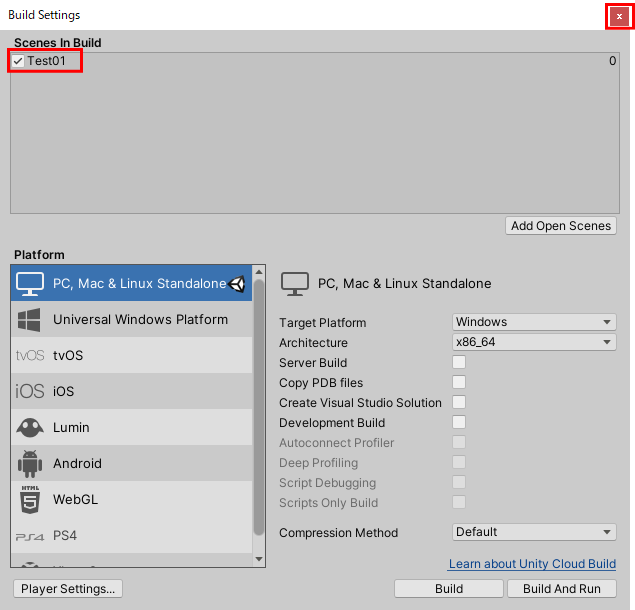Click the platform list scroll up arrow
Screen dimensions: 635x610
[x=259, y=272]
